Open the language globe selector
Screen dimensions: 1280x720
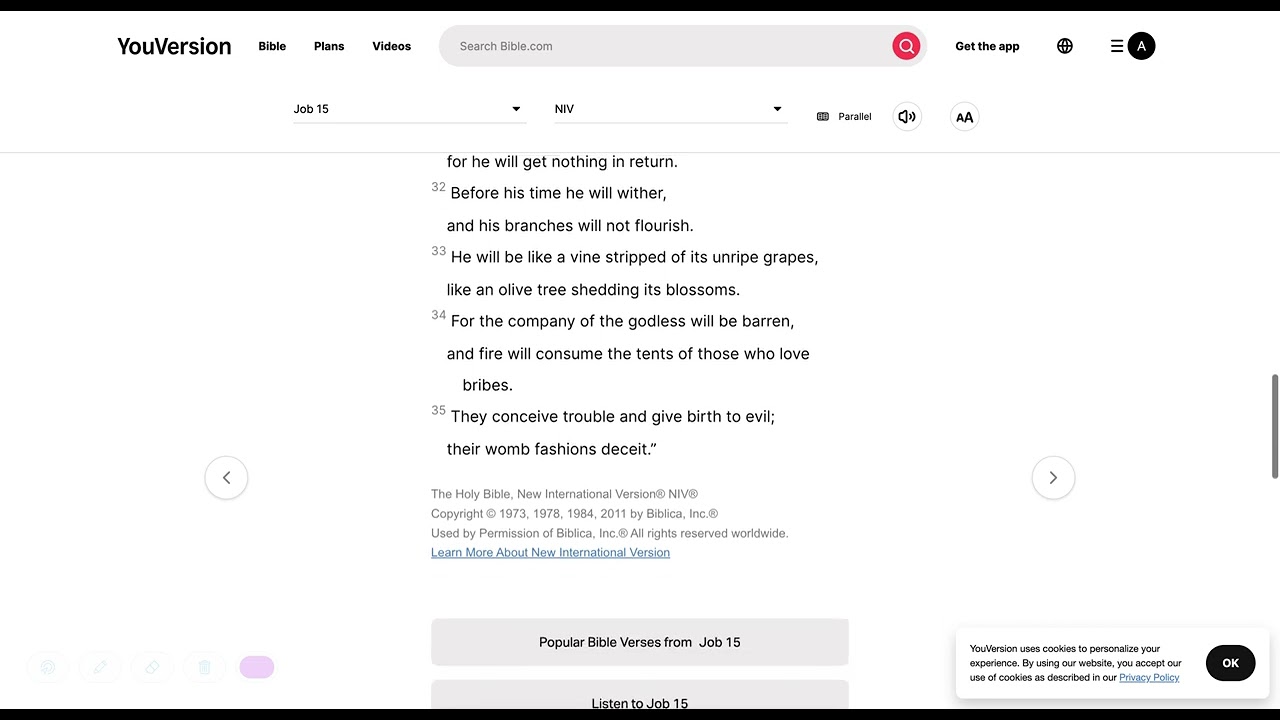[1065, 46]
